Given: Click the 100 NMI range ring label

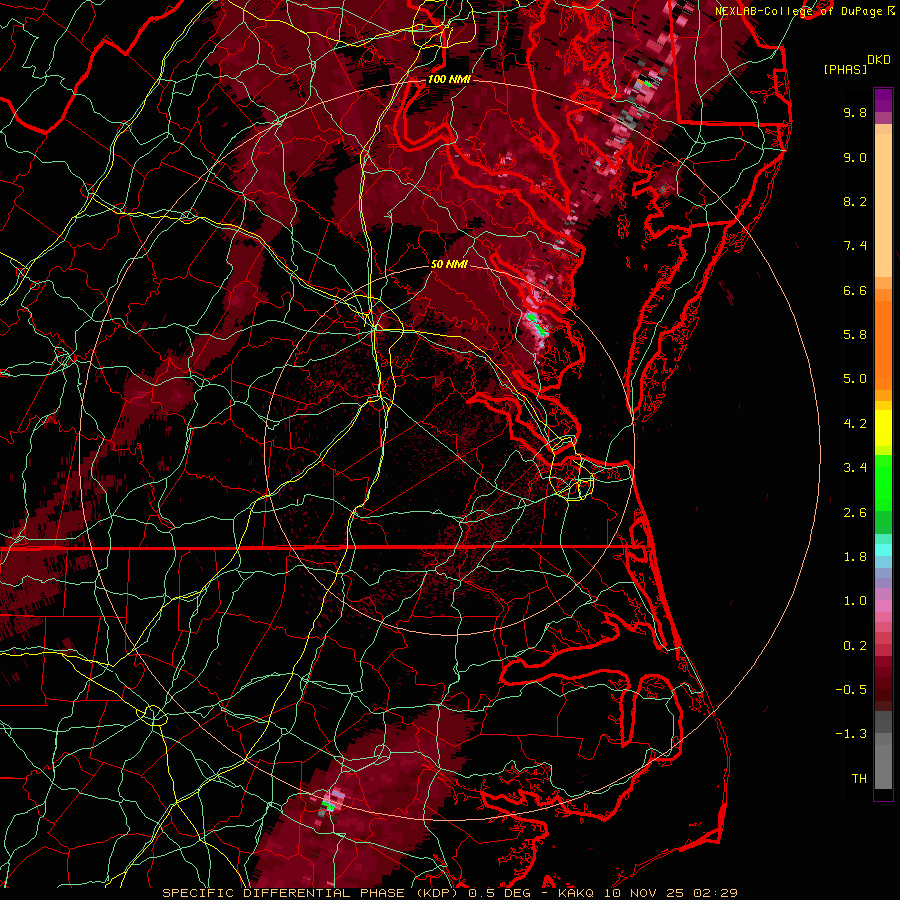Looking at the screenshot, I should [x=449, y=79].
